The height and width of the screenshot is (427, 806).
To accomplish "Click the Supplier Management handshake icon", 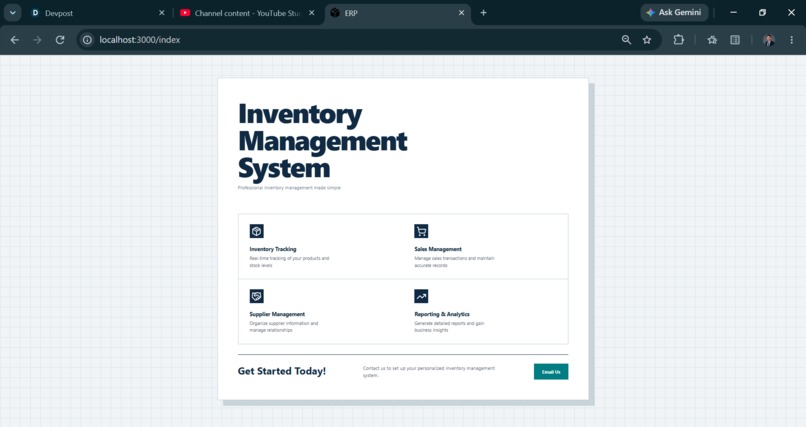I will pyautogui.click(x=257, y=296).
